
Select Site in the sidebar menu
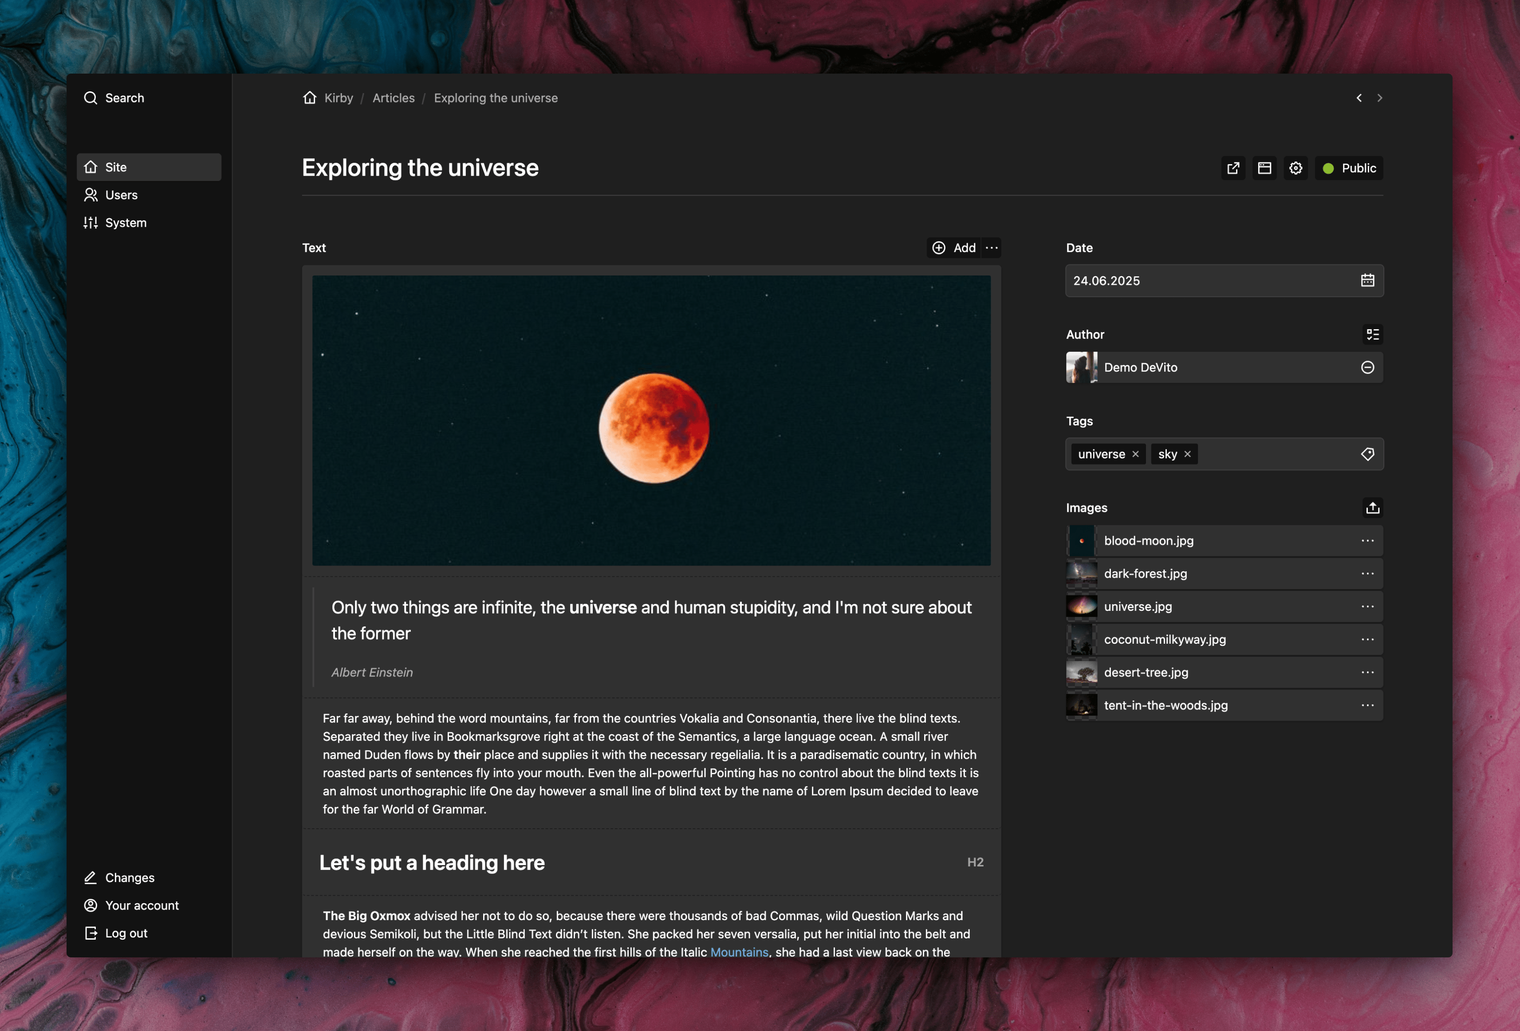[x=149, y=167]
